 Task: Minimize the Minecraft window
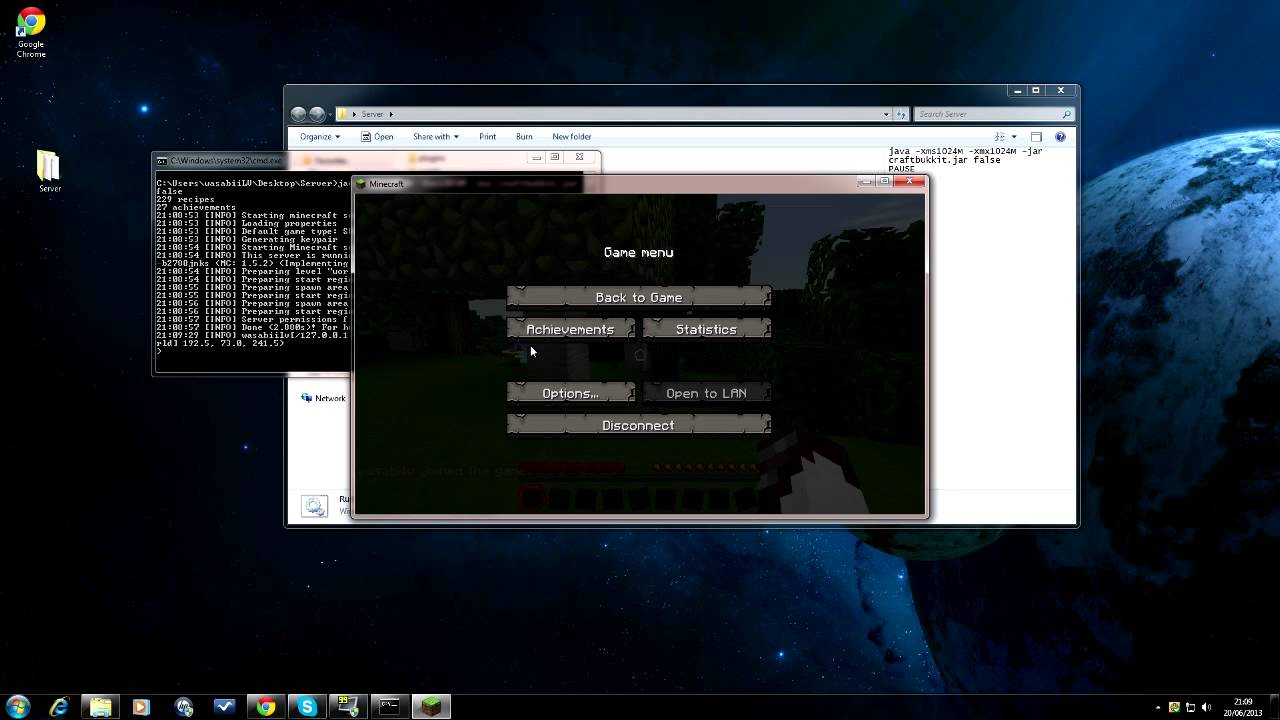coord(865,181)
